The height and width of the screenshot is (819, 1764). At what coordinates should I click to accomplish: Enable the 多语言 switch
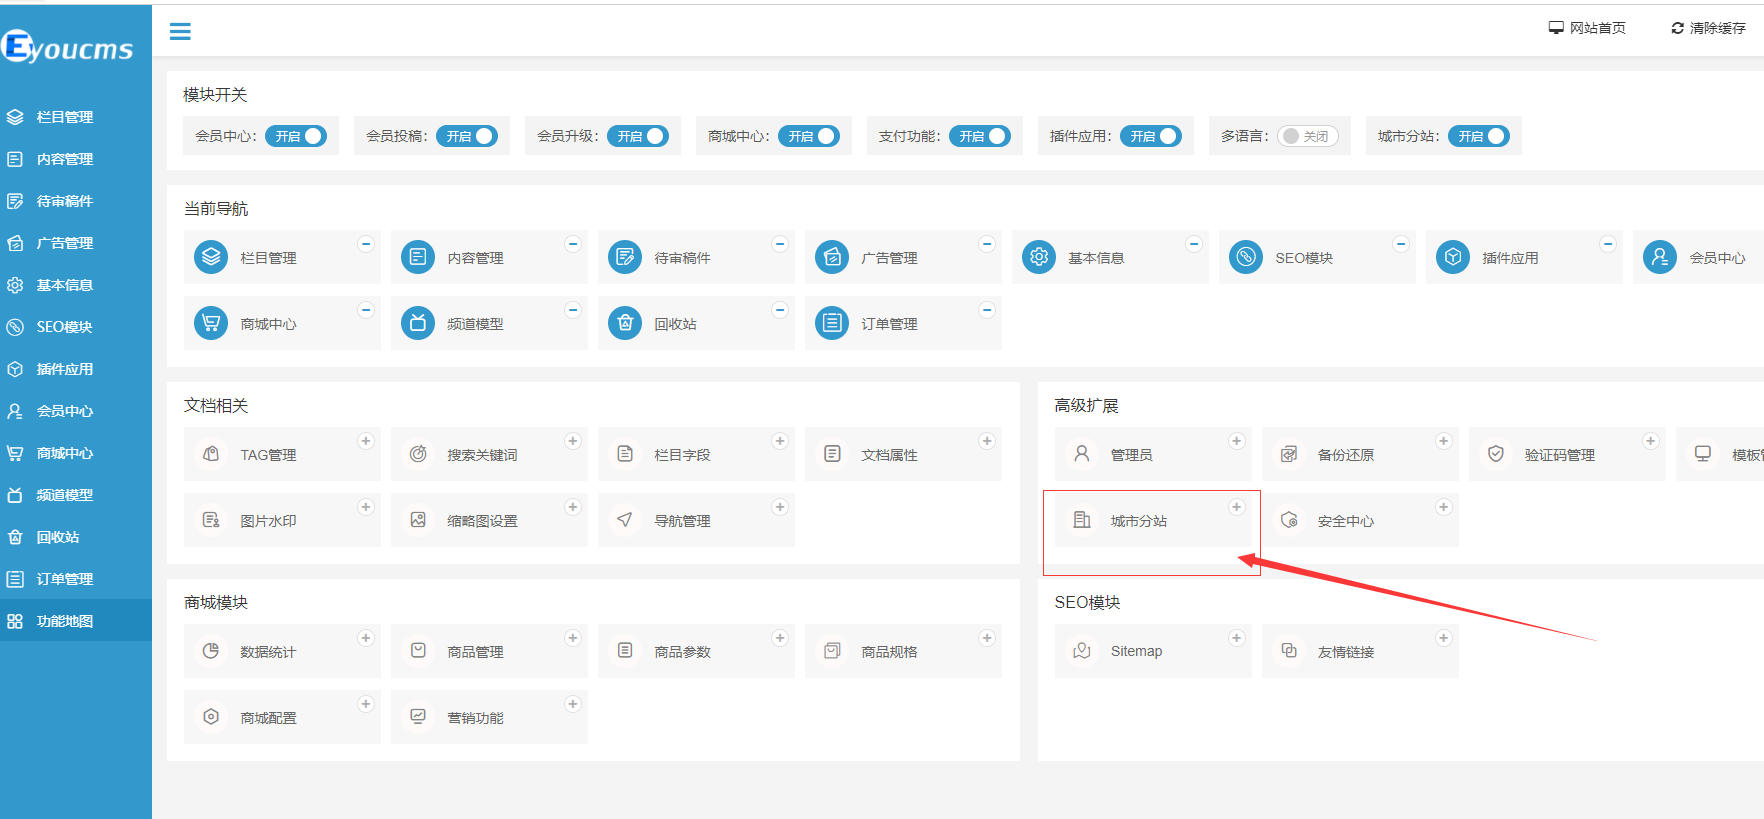click(1307, 136)
